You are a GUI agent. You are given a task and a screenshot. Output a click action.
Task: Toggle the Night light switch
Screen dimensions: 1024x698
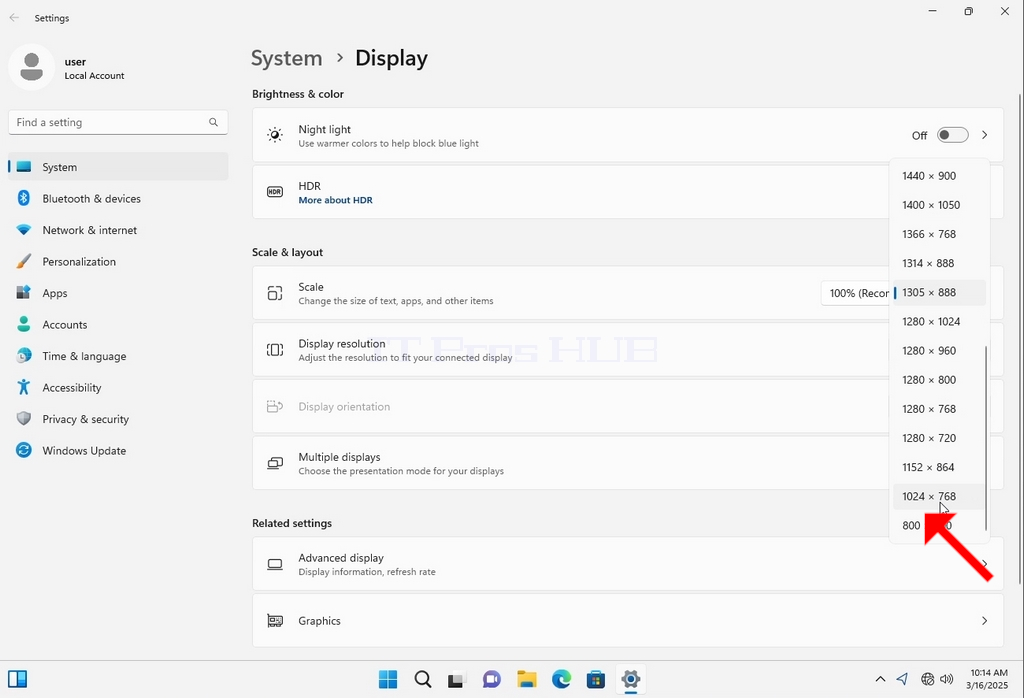click(x=952, y=135)
